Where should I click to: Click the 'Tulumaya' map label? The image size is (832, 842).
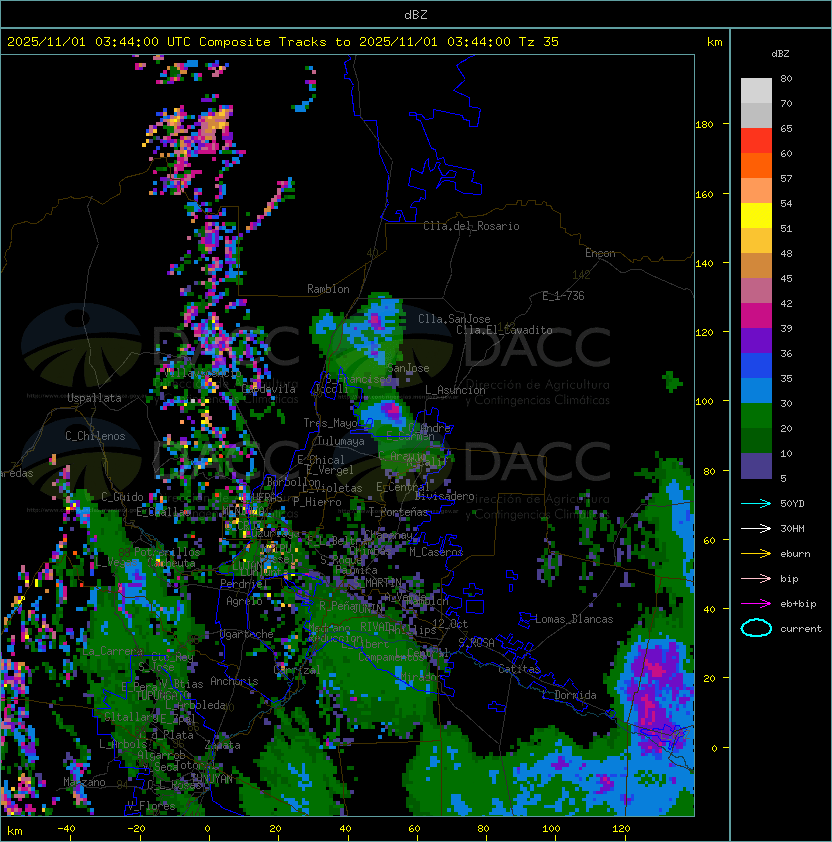click(x=341, y=441)
